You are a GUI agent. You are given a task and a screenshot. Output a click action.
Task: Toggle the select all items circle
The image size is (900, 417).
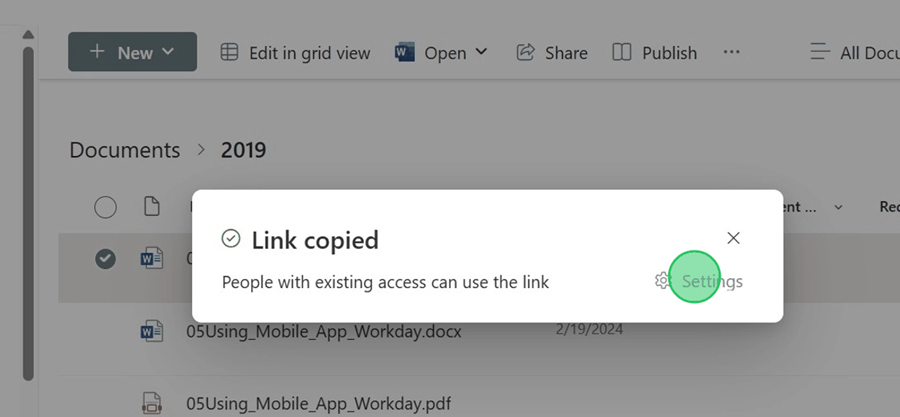point(105,207)
